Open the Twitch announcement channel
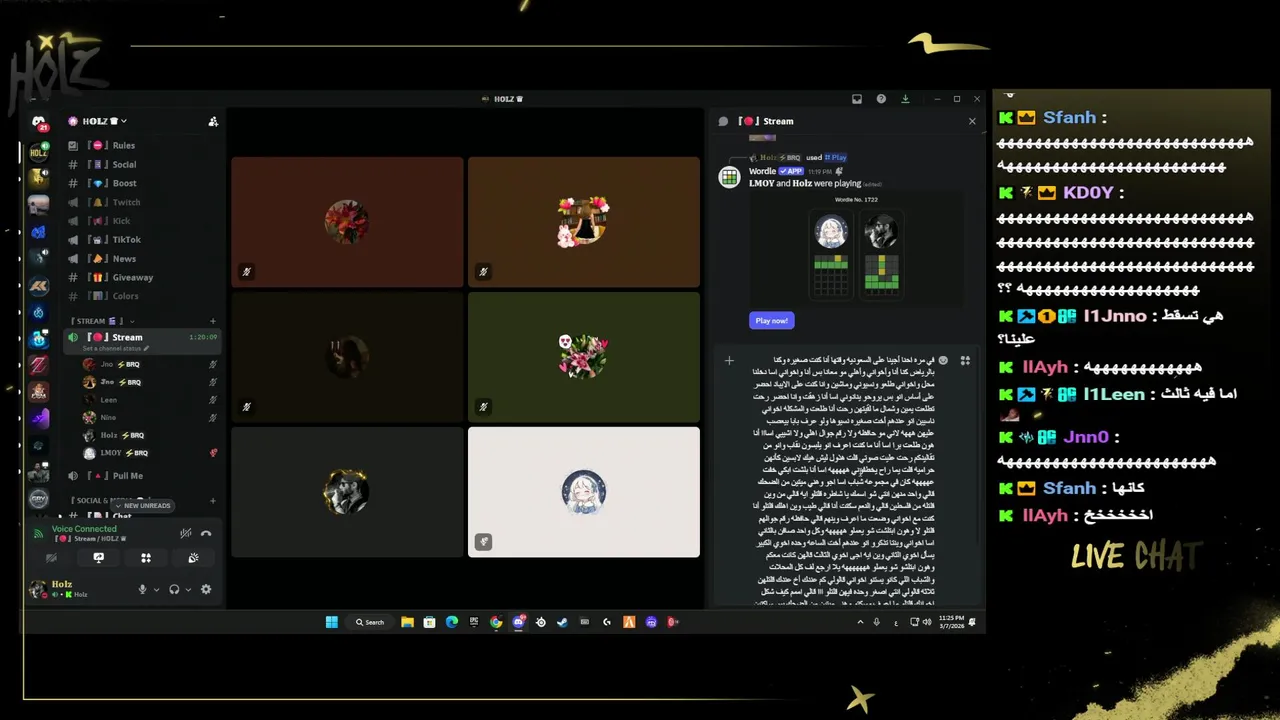The image size is (1280, 720). (x=142, y=202)
